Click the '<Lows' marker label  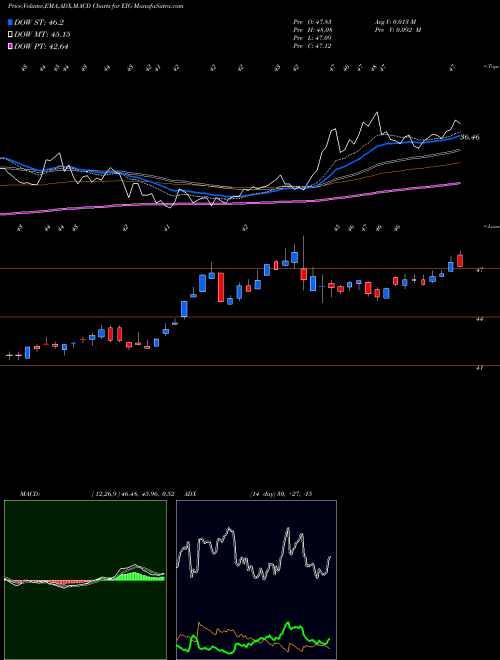click(x=492, y=227)
